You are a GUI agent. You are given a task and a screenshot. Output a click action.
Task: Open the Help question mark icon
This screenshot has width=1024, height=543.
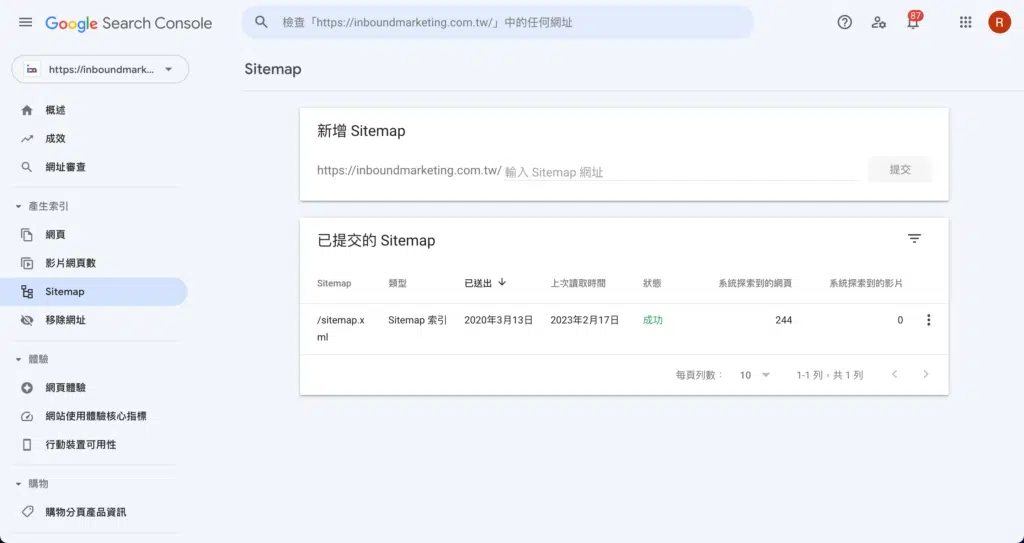(x=844, y=22)
